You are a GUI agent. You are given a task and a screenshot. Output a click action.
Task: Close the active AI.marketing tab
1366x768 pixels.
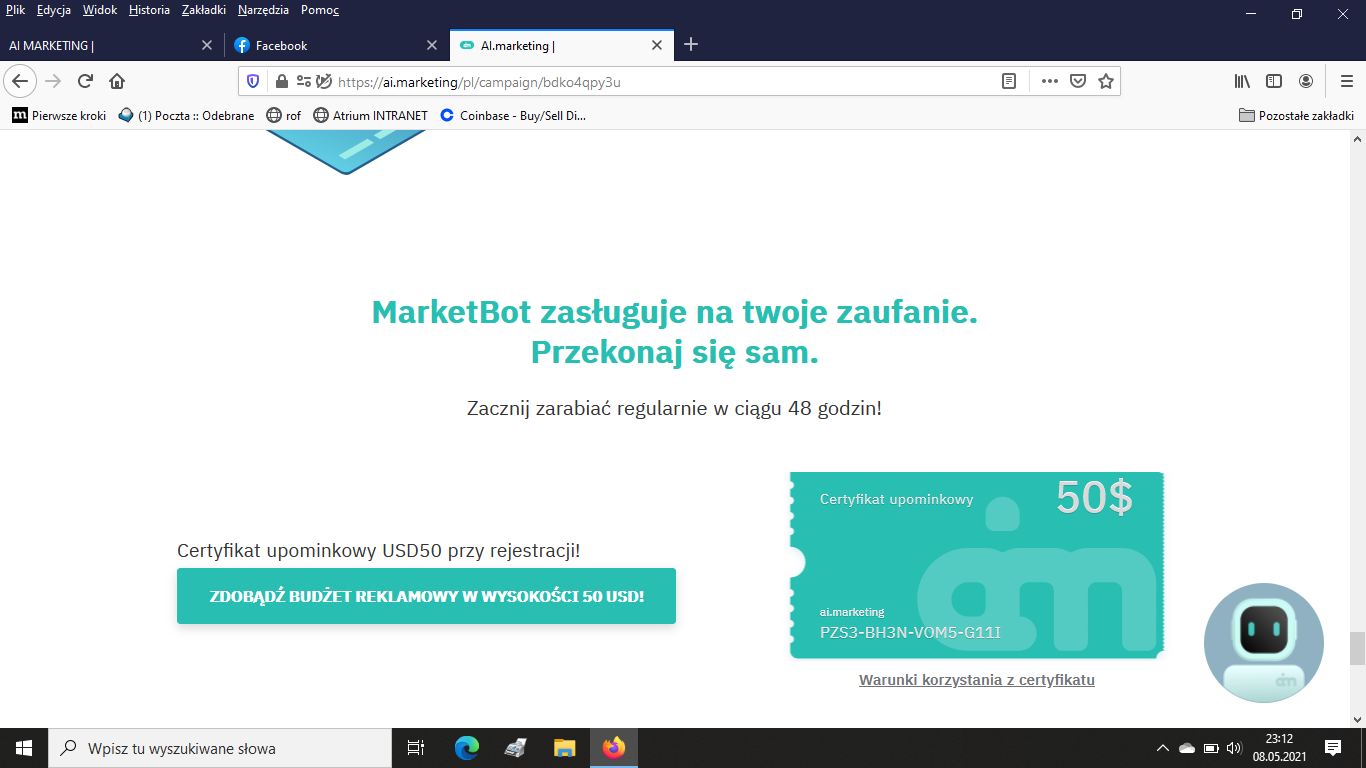657,45
